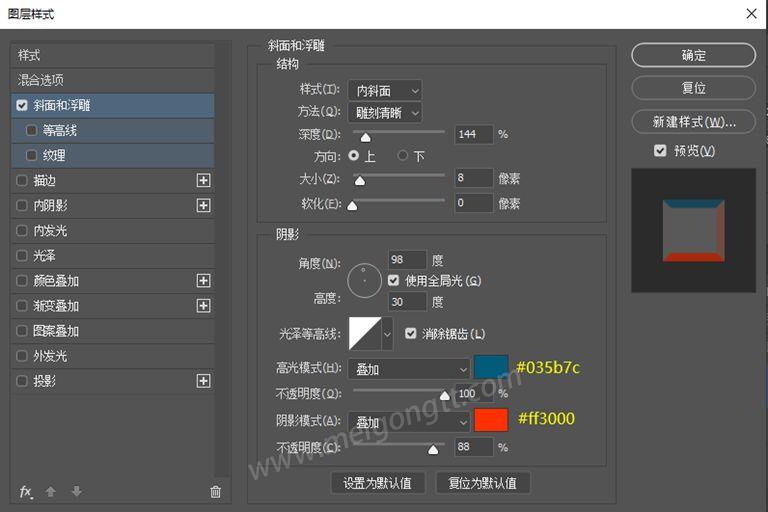The height and width of the screenshot is (512, 768).
Task: Click 设置为默认值 button
Action: pyautogui.click(x=378, y=483)
